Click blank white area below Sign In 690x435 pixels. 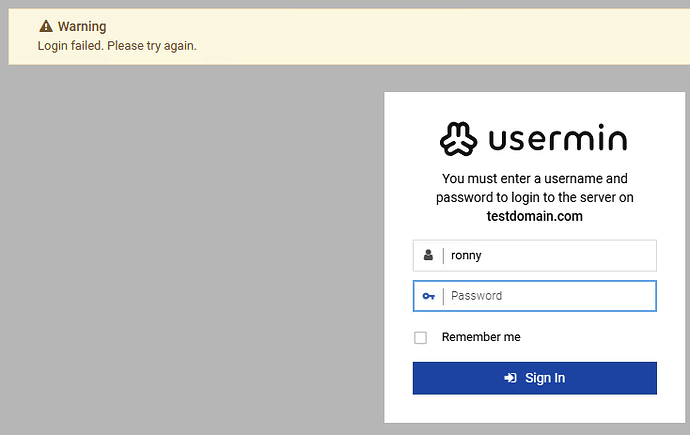point(535,409)
